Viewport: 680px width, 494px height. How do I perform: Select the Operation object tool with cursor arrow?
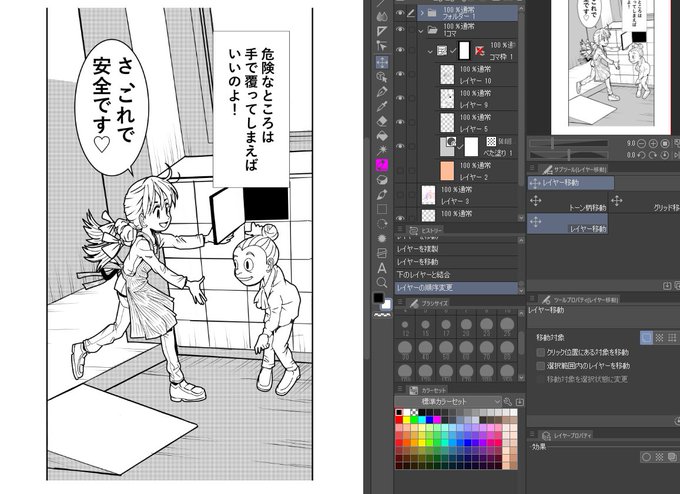382,77
